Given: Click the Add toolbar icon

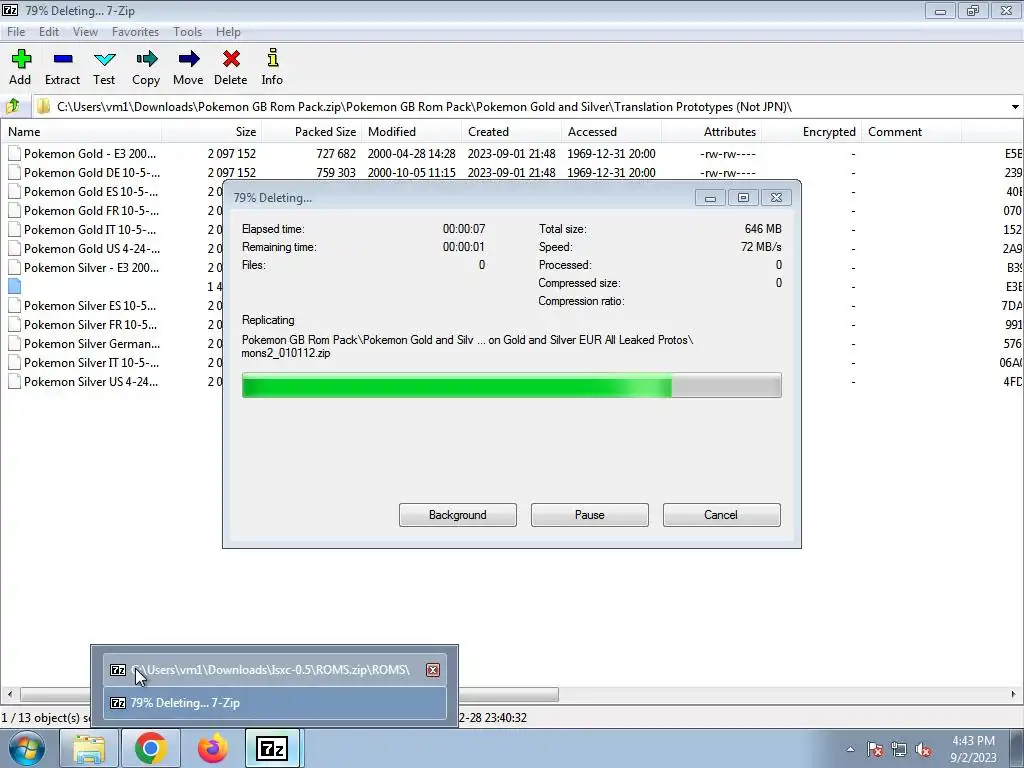Looking at the screenshot, I should pyautogui.click(x=20, y=67).
